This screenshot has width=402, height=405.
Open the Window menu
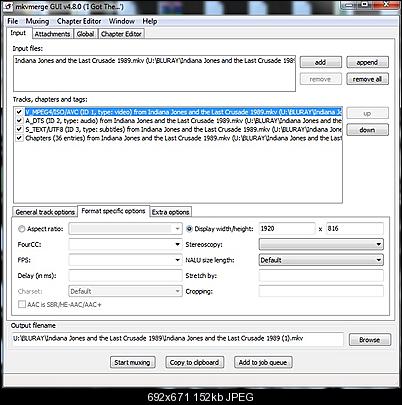(122, 21)
